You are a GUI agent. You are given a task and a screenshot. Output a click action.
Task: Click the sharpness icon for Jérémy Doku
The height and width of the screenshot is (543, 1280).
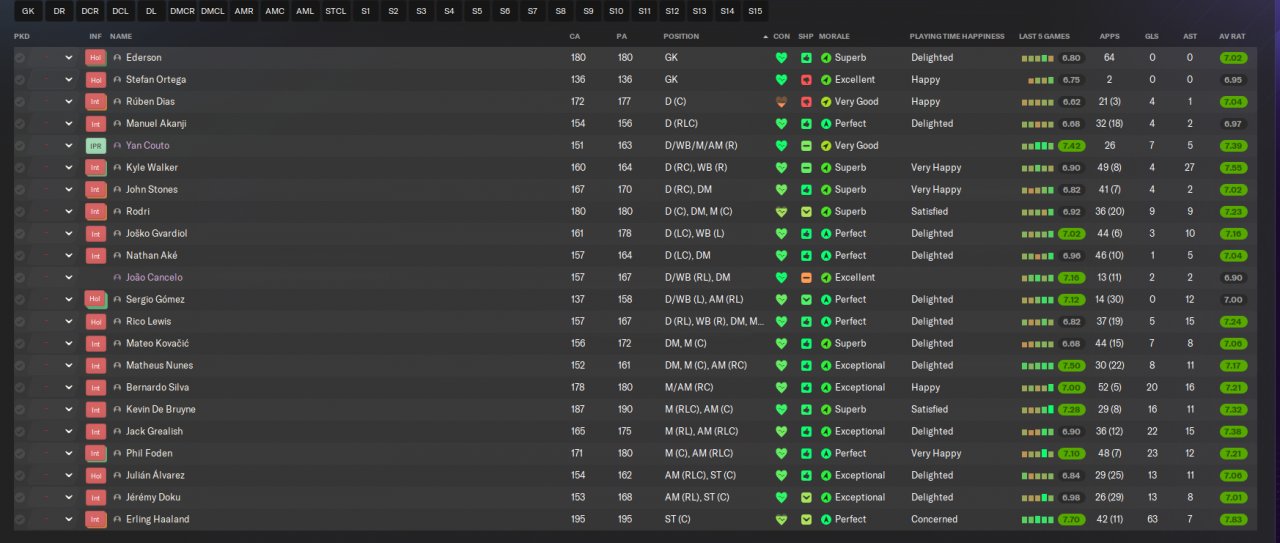[806, 498]
